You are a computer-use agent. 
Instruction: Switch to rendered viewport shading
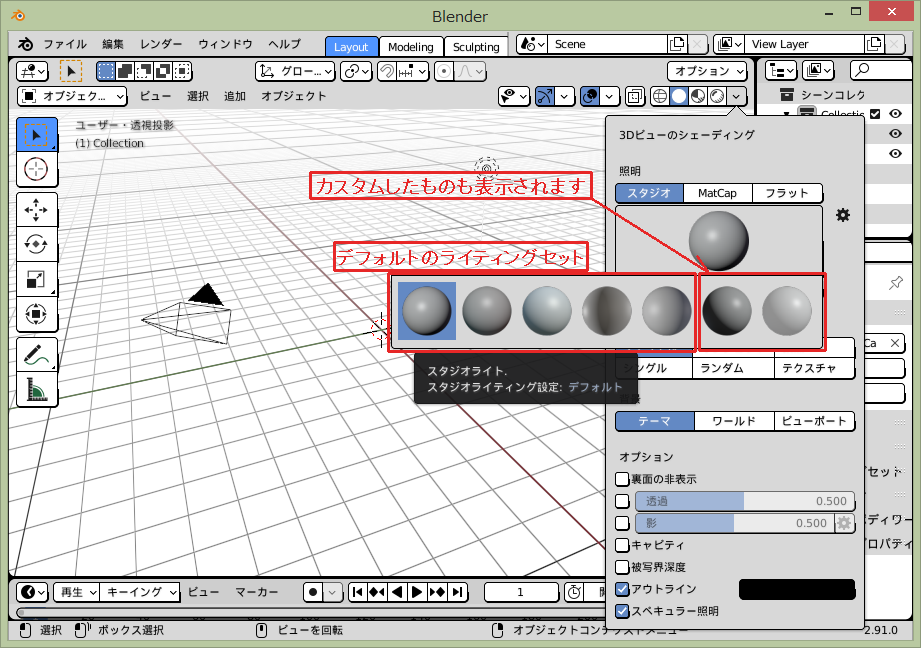point(717,96)
